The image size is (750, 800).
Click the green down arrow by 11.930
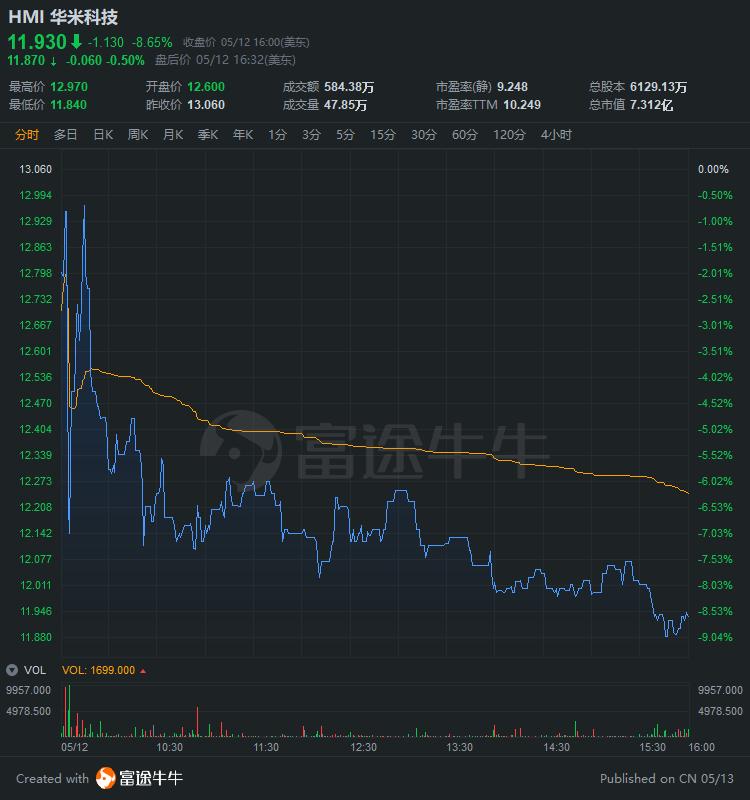click(76, 41)
